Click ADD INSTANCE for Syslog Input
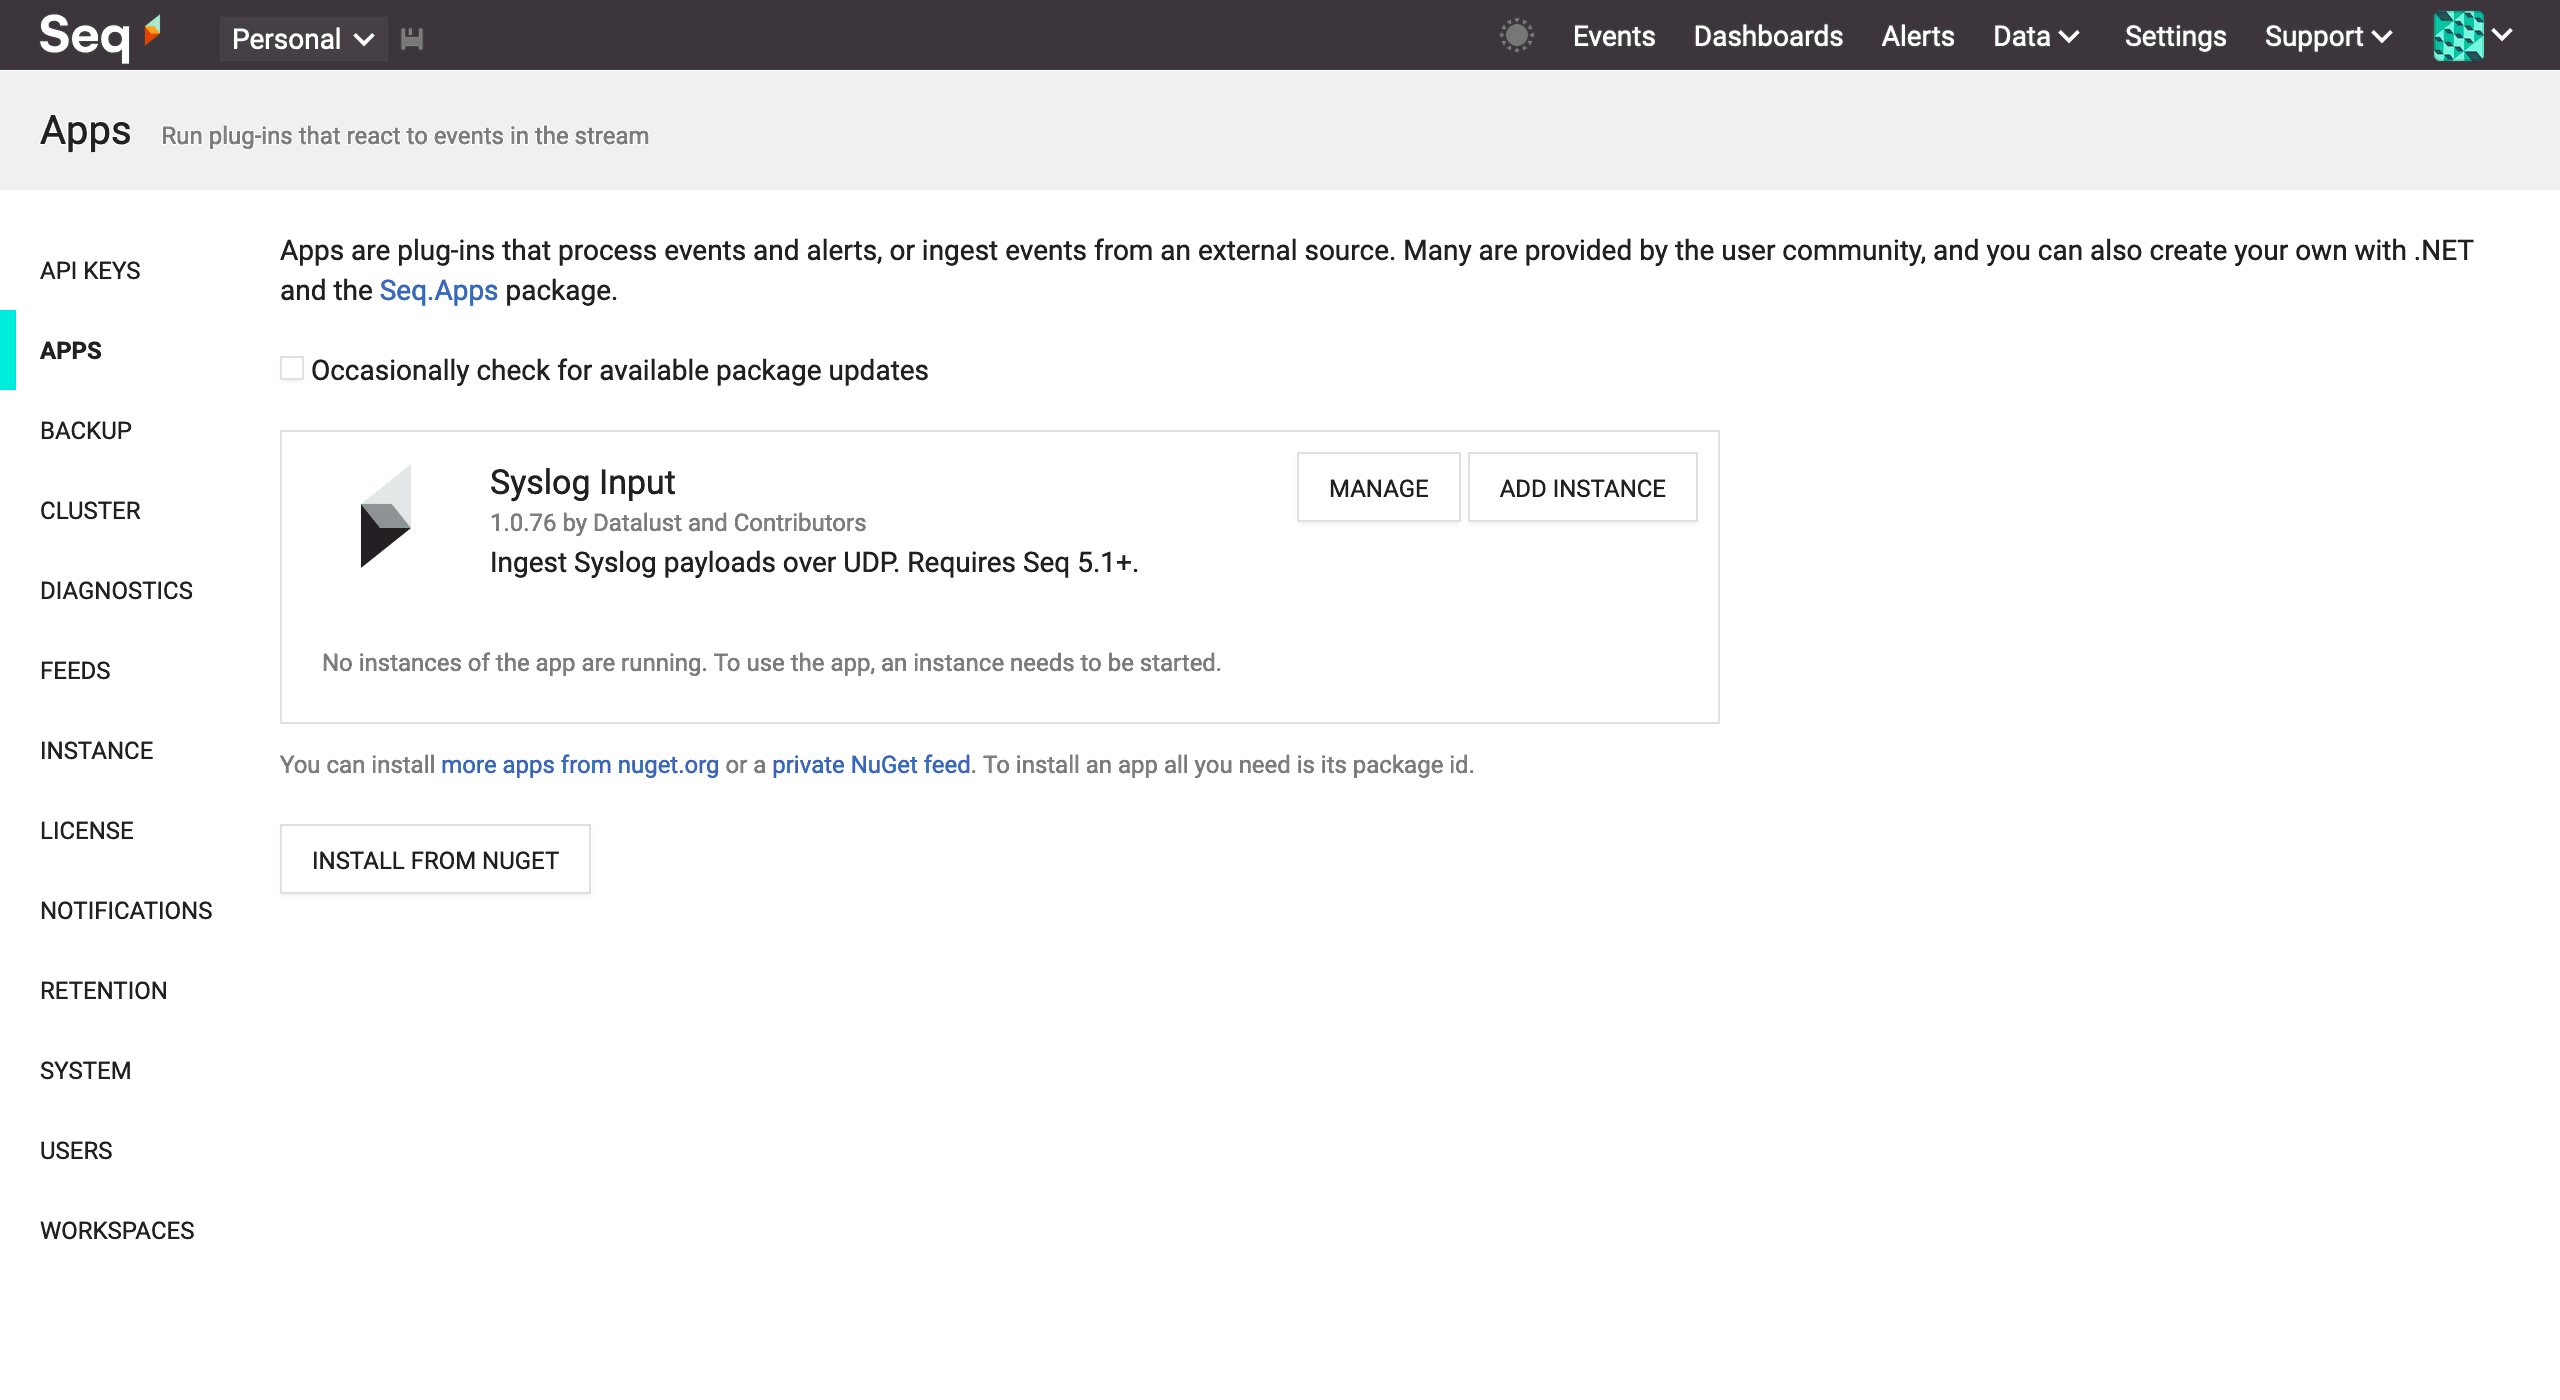 (x=1582, y=487)
